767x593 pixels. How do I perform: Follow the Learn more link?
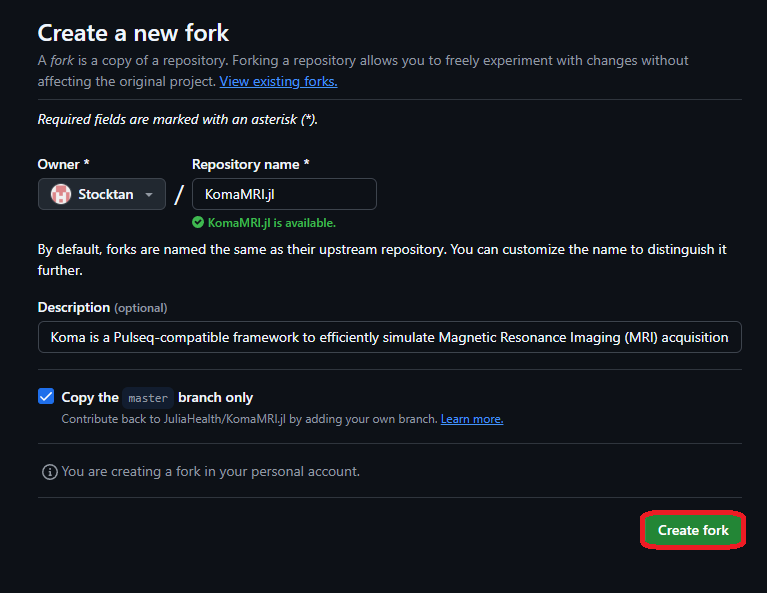(x=472, y=419)
